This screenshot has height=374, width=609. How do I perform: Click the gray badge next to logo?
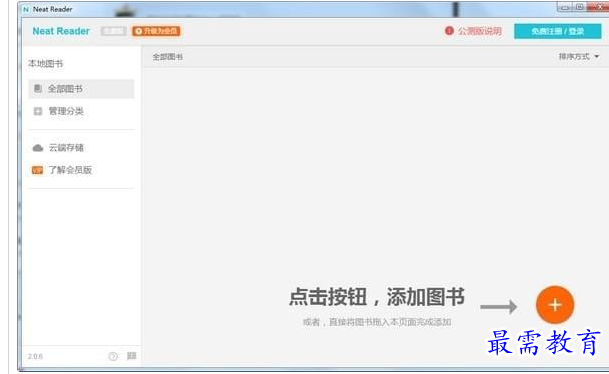(x=113, y=31)
